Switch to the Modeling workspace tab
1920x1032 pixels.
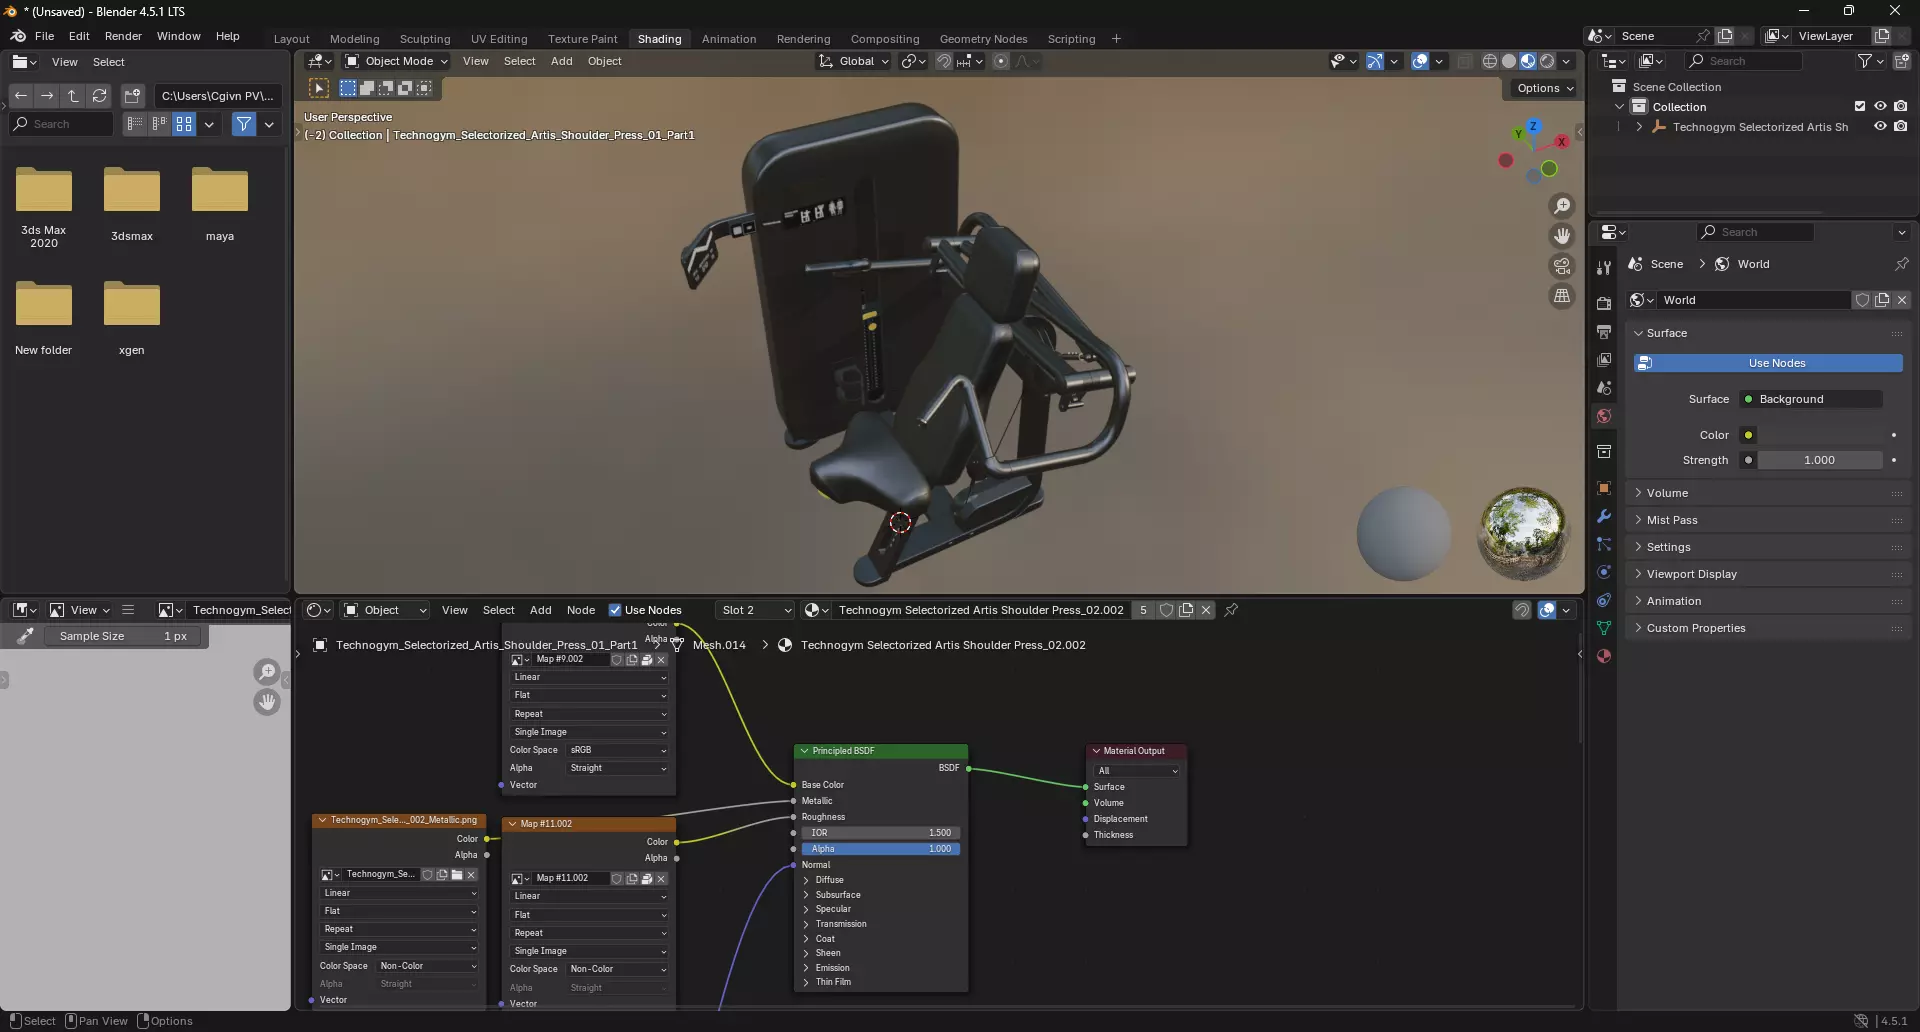(x=355, y=39)
